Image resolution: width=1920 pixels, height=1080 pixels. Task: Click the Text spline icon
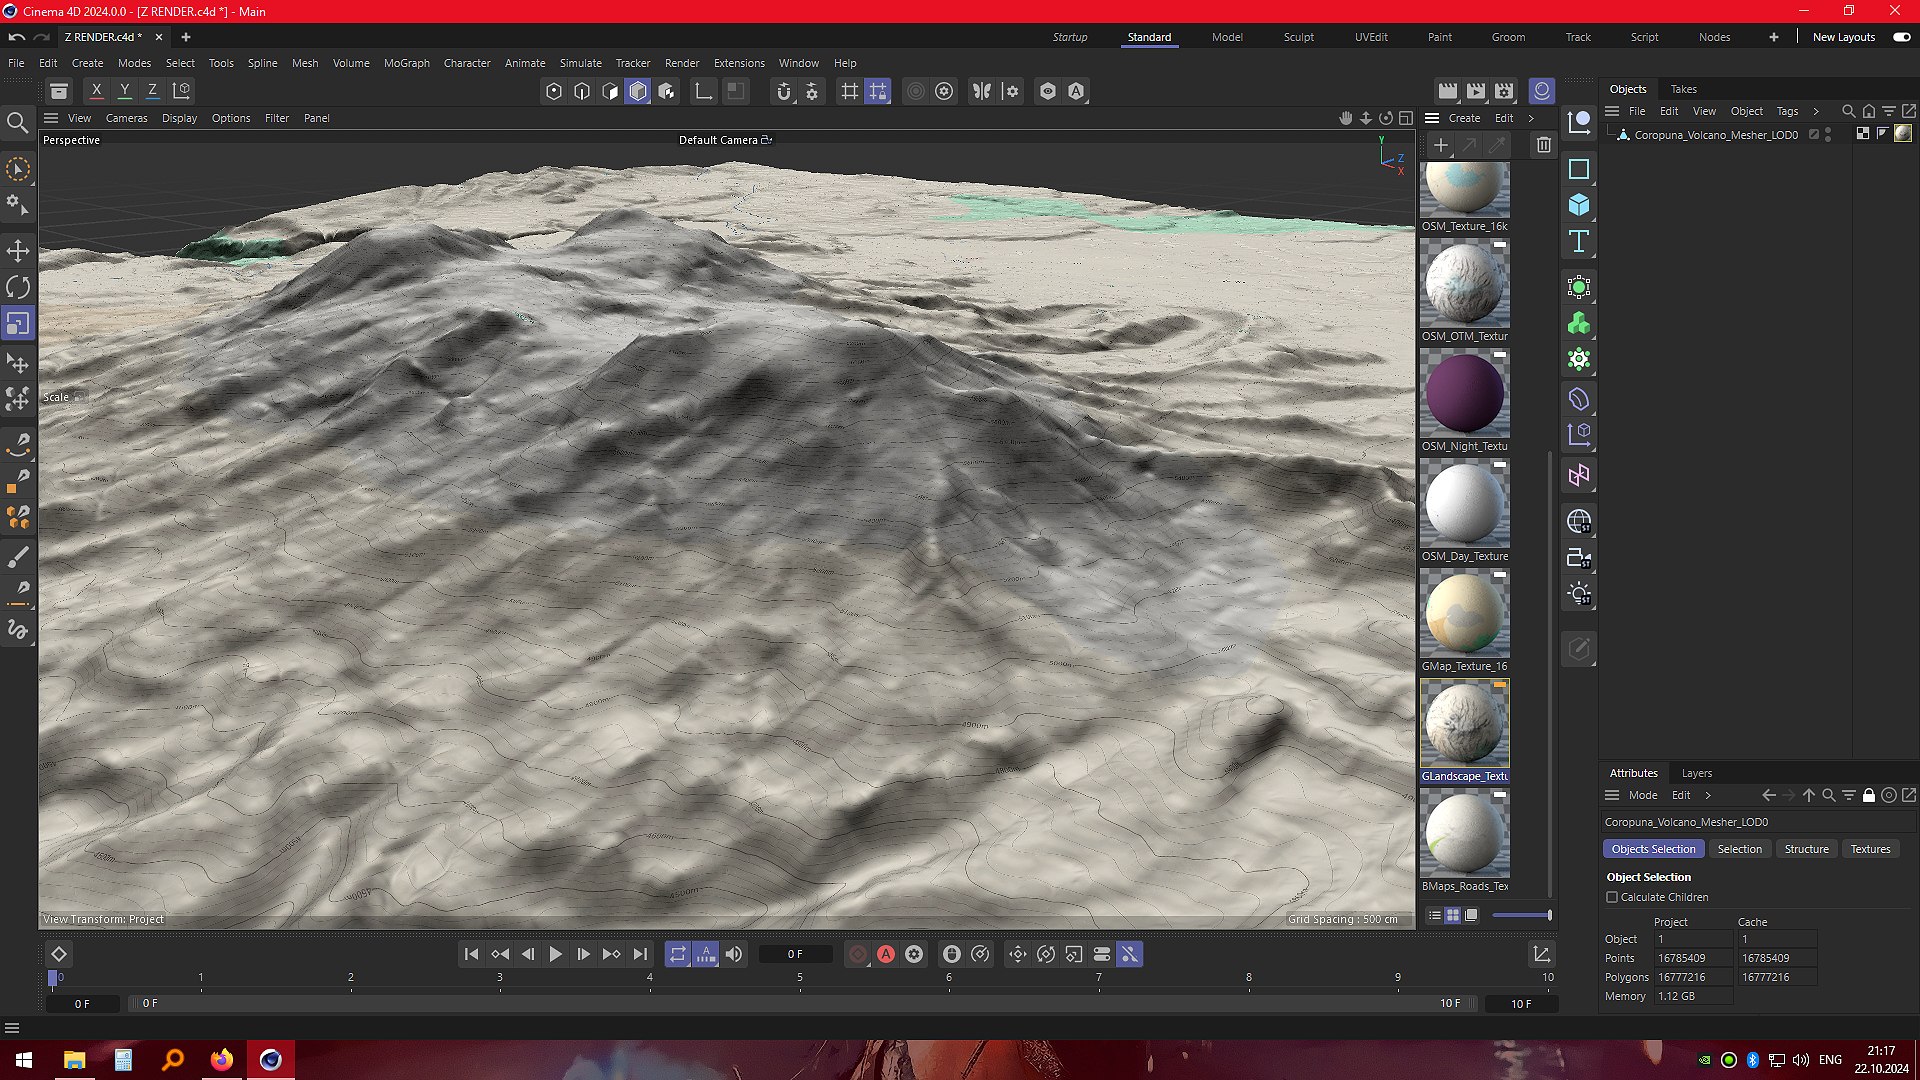click(x=1579, y=241)
